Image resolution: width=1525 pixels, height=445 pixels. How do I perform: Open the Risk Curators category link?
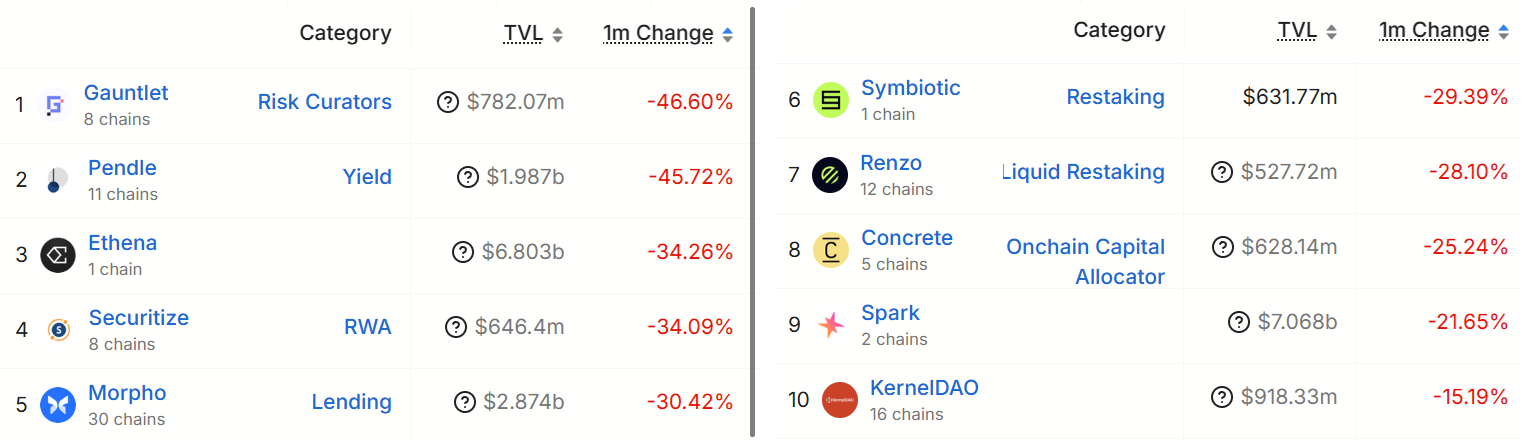point(324,102)
